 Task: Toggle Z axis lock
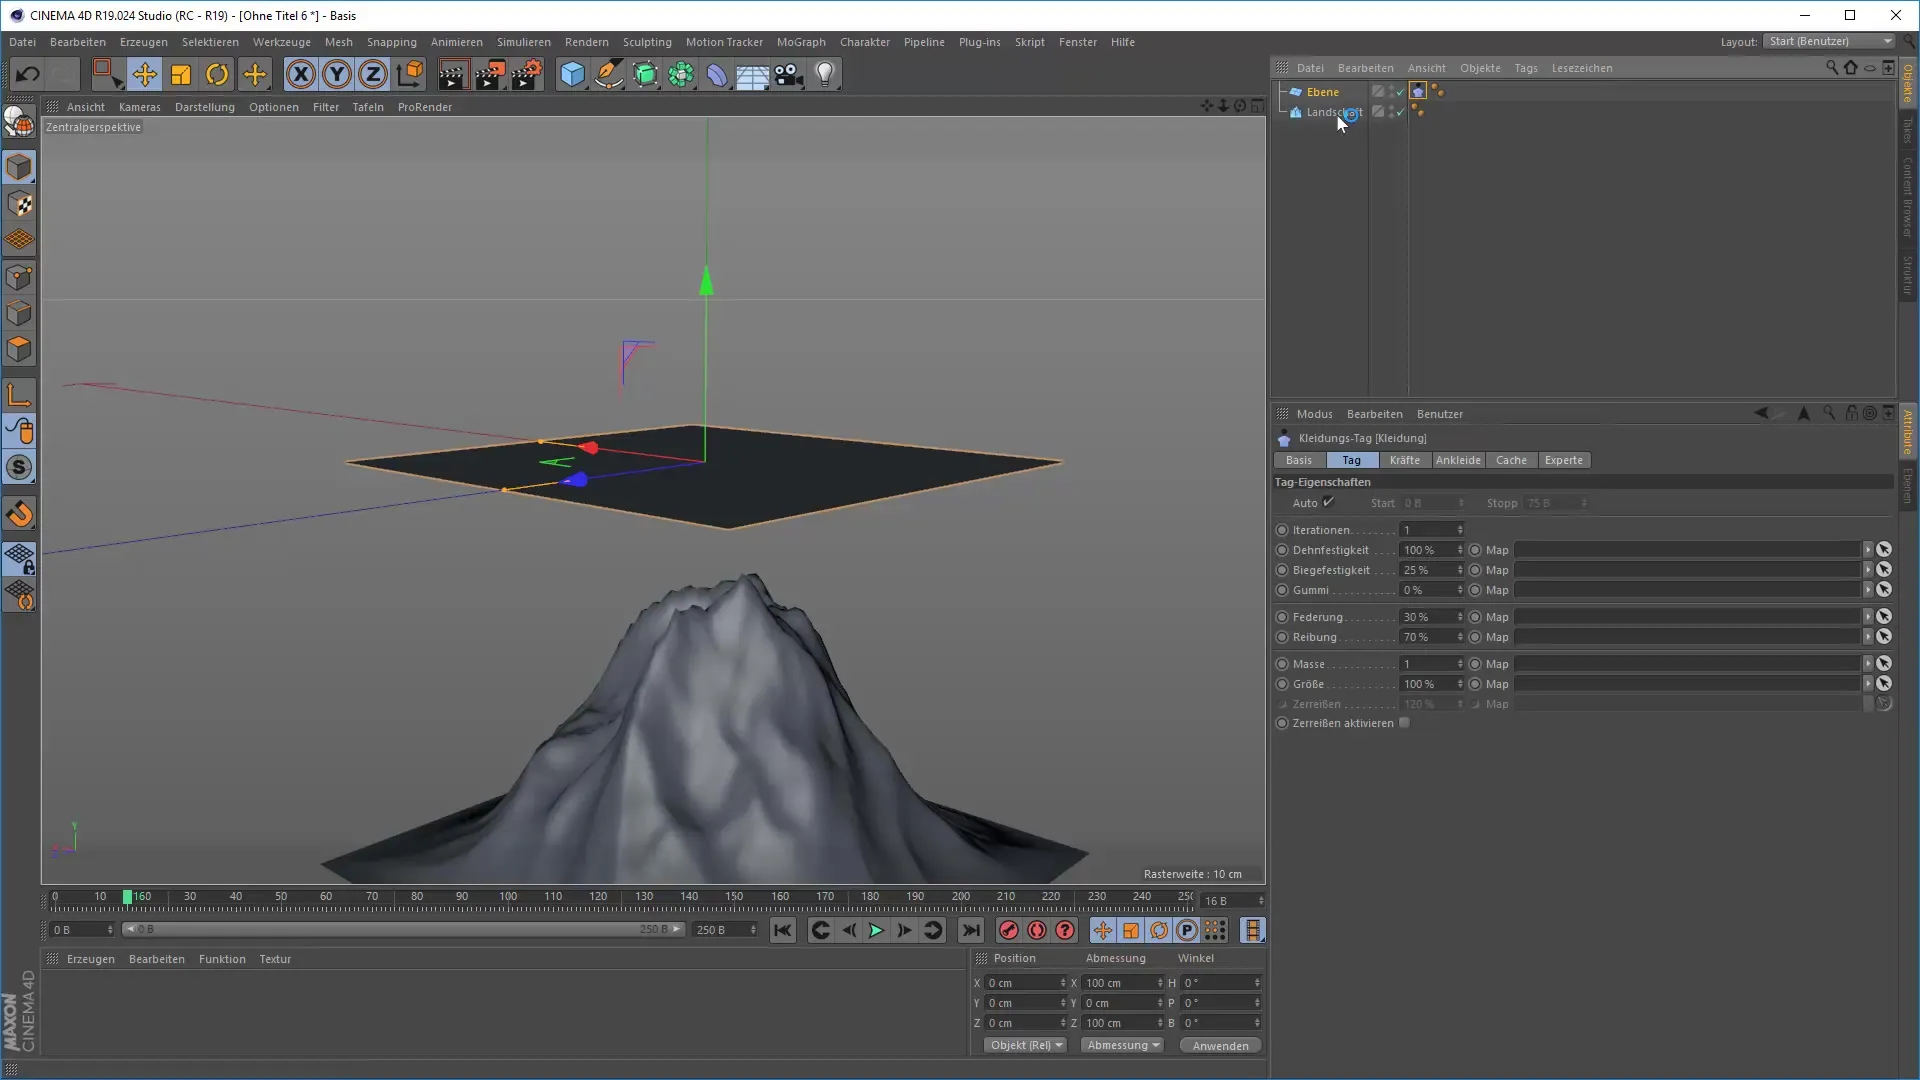(x=373, y=74)
